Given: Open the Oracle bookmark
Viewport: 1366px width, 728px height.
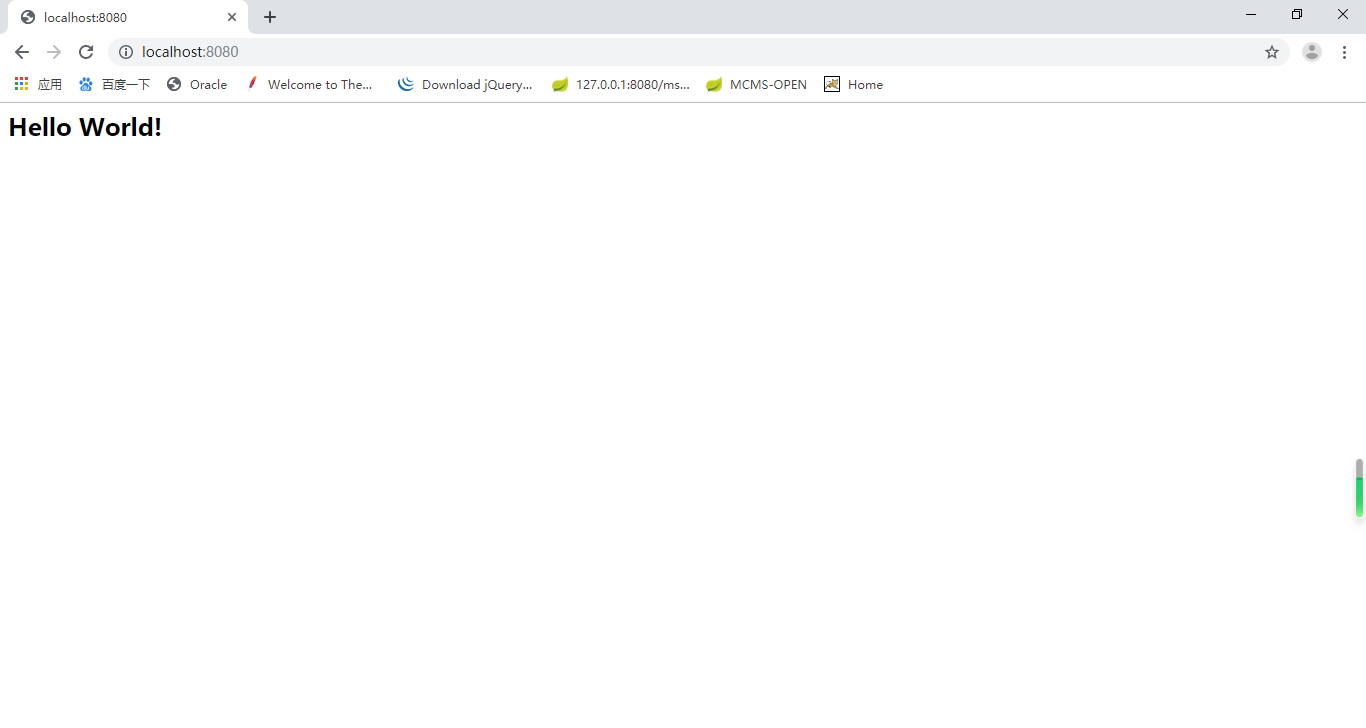Looking at the screenshot, I should point(197,84).
